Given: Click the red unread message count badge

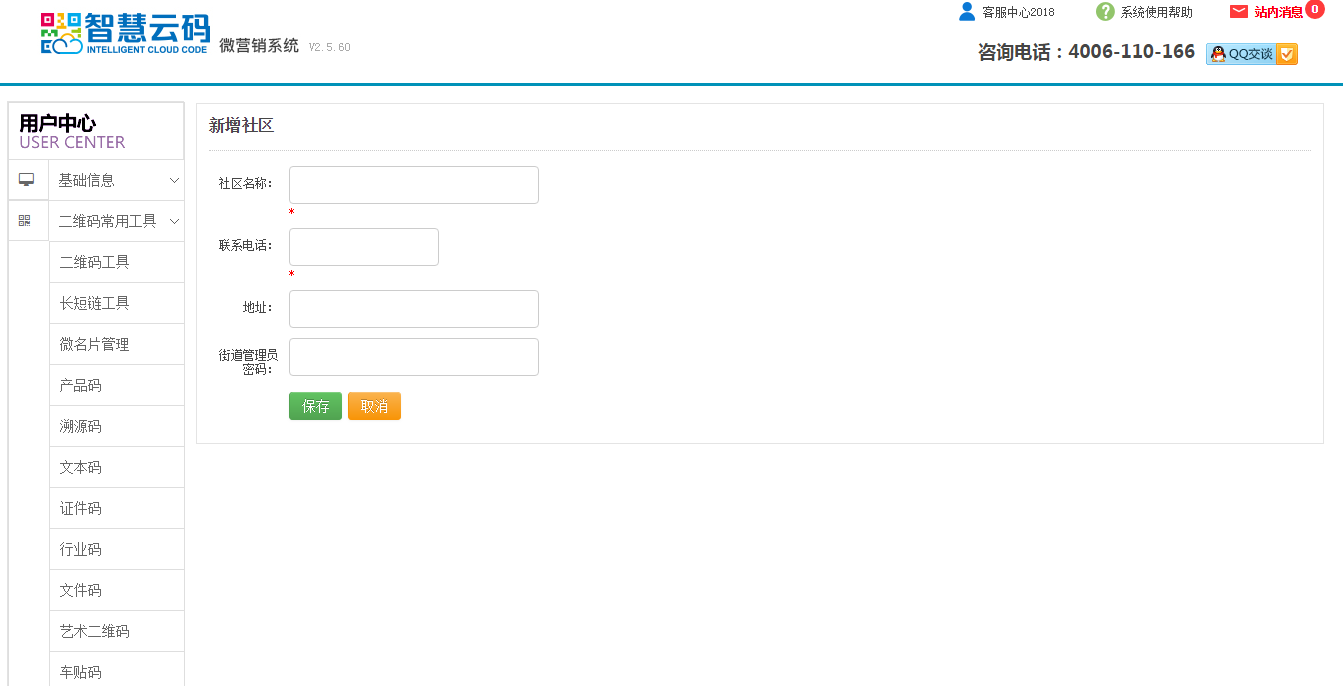Looking at the screenshot, I should point(1315,9).
